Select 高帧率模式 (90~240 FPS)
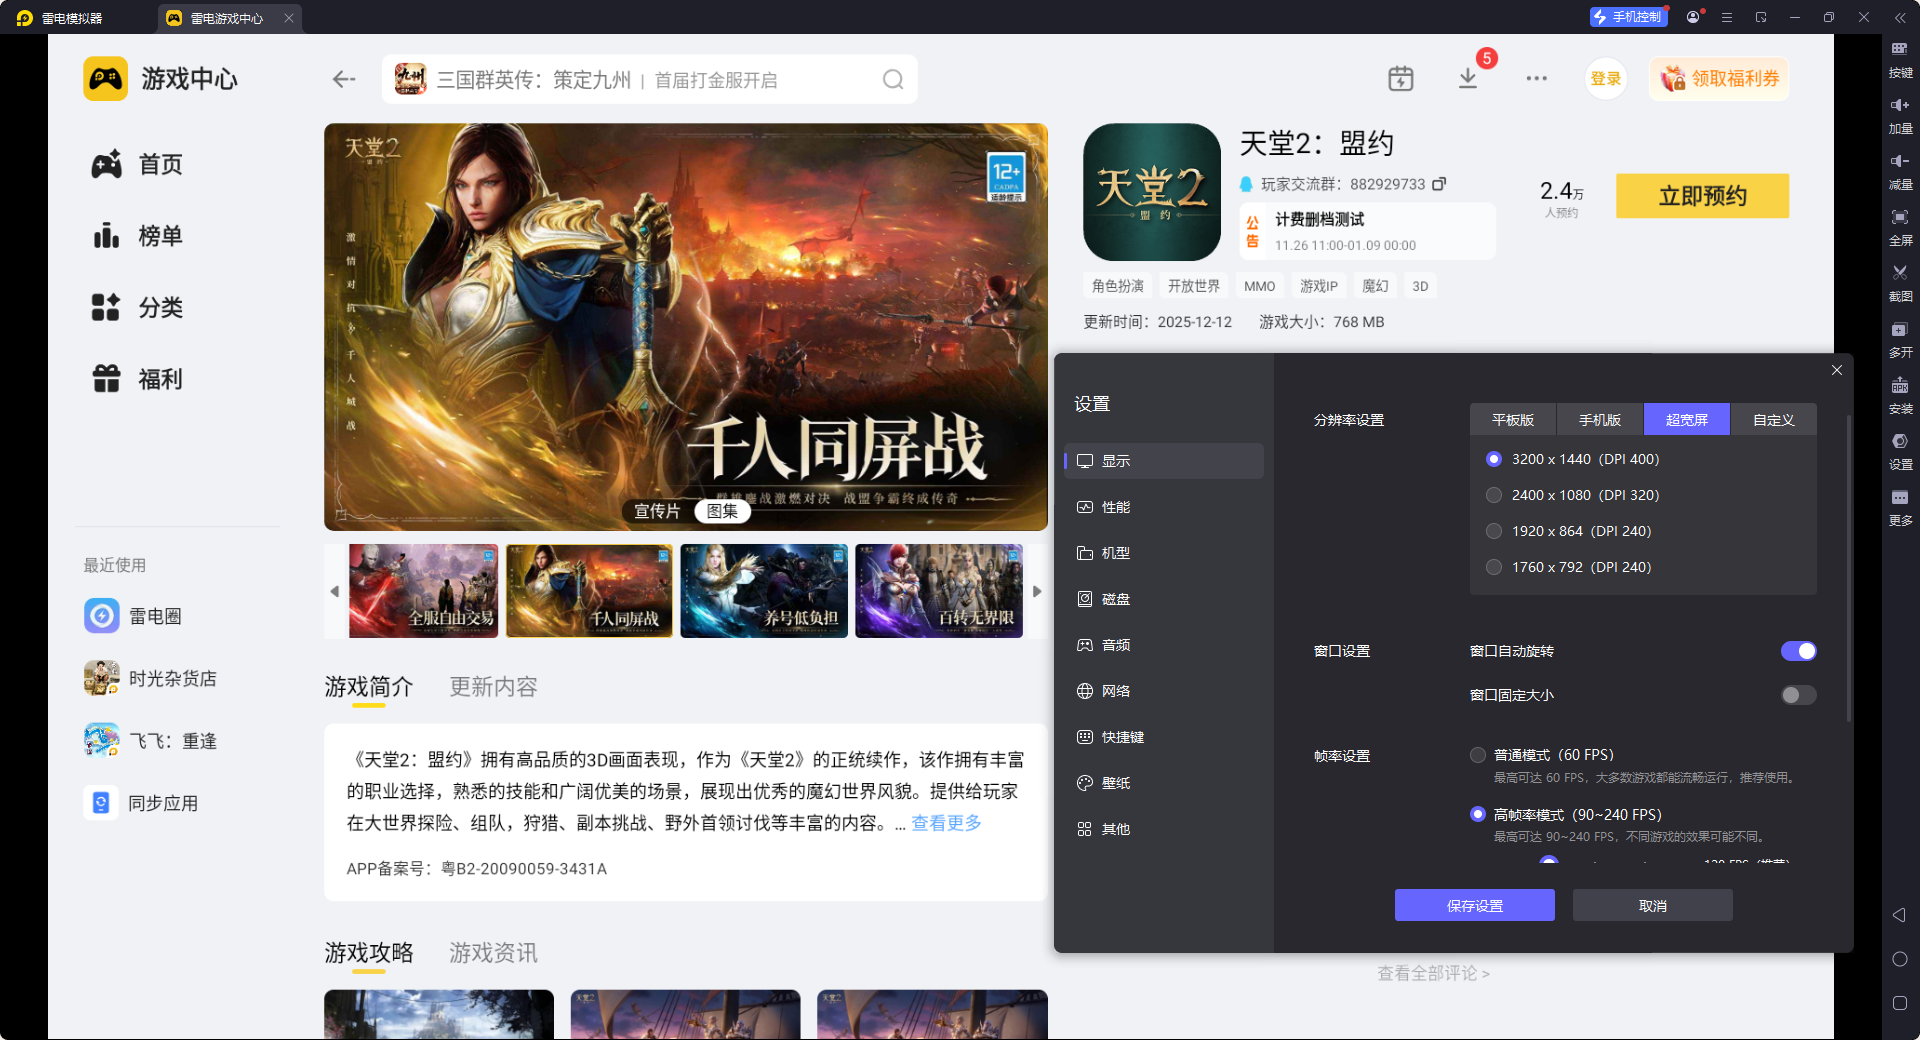The height and width of the screenshot is (1040, 1920). tap(1565, 815)
